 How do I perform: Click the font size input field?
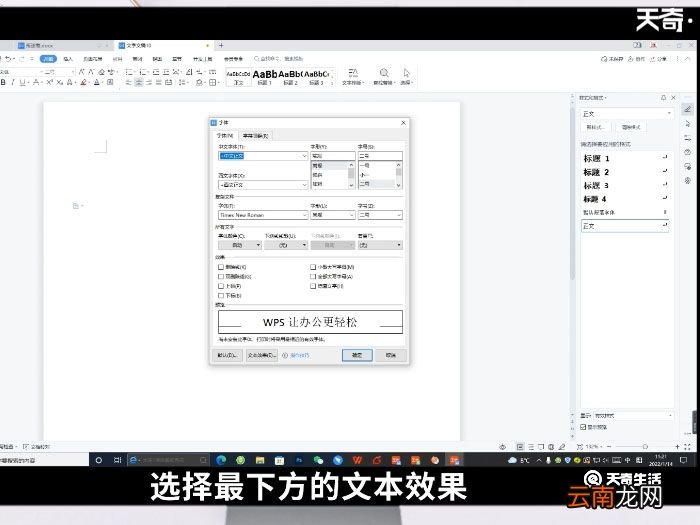380,156
